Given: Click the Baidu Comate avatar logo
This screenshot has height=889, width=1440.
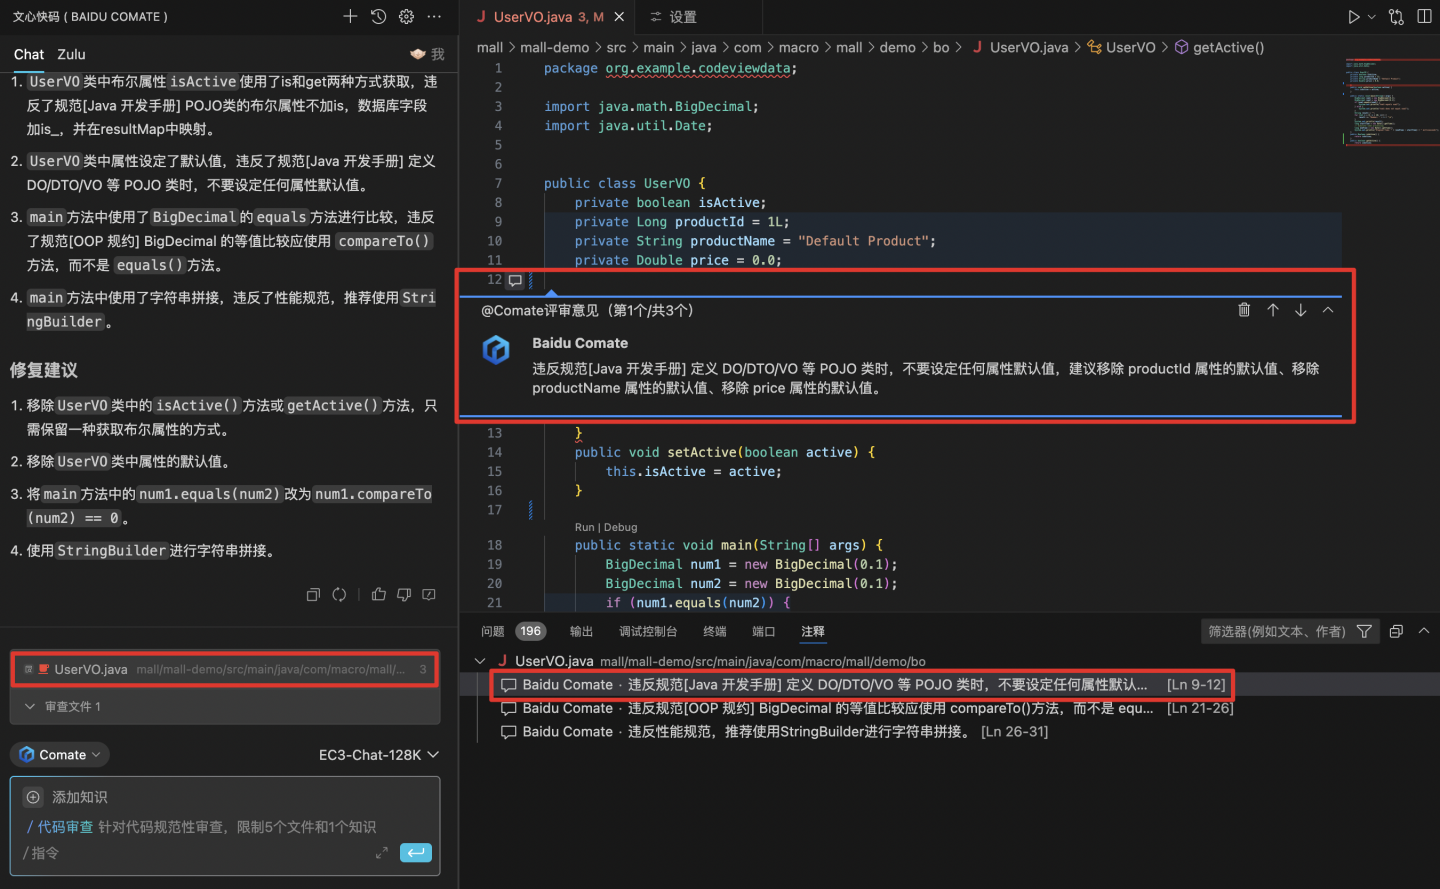Looking at the screenshot, I should click(x=496, y=350).
